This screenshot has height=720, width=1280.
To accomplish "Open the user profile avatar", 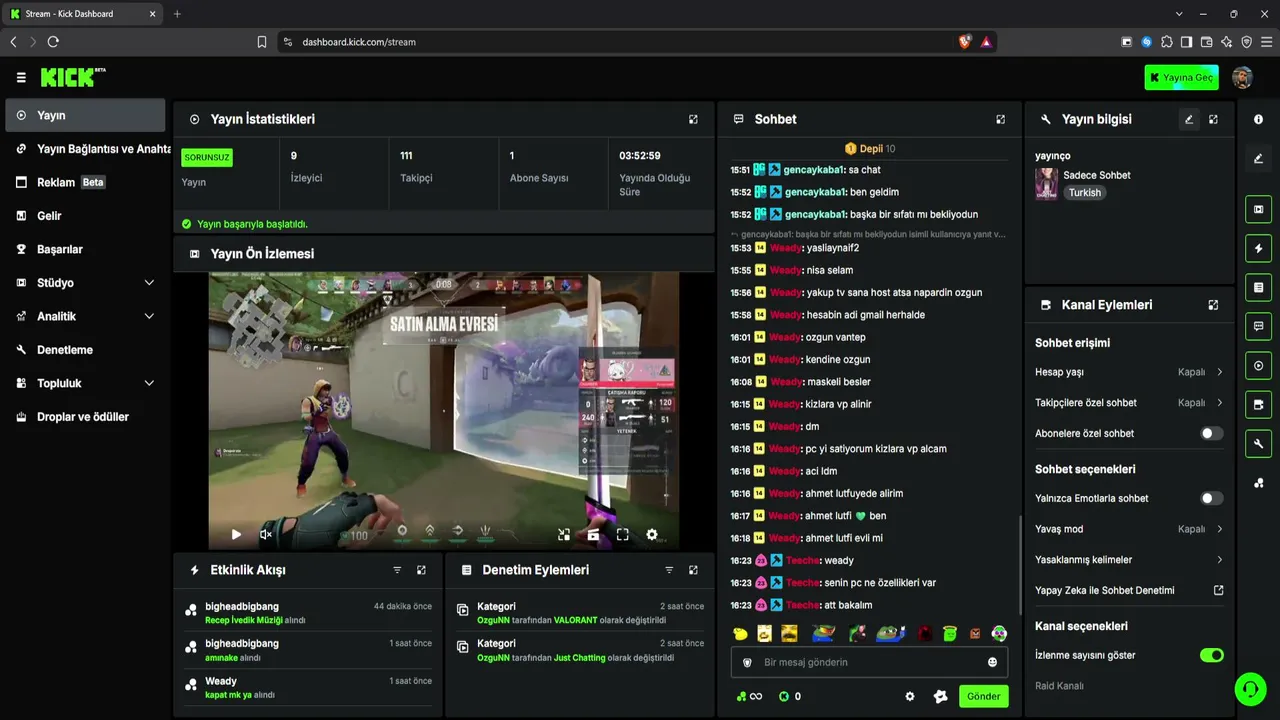I will tap(1242, 78).
